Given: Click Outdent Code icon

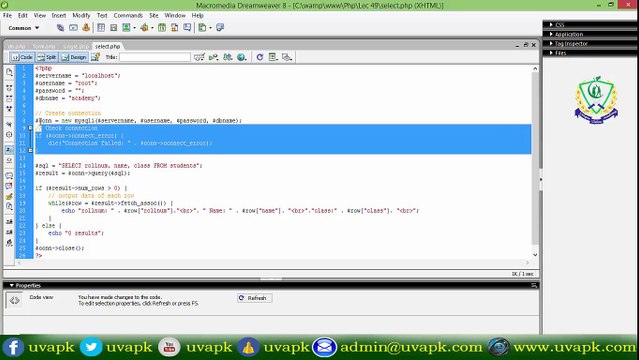Looking at the screenshot, I should 9,232.
